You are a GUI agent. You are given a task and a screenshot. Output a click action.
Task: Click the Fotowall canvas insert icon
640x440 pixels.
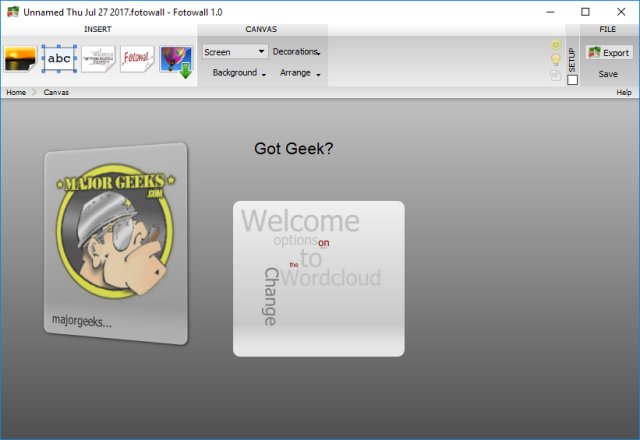click(137, 59)
